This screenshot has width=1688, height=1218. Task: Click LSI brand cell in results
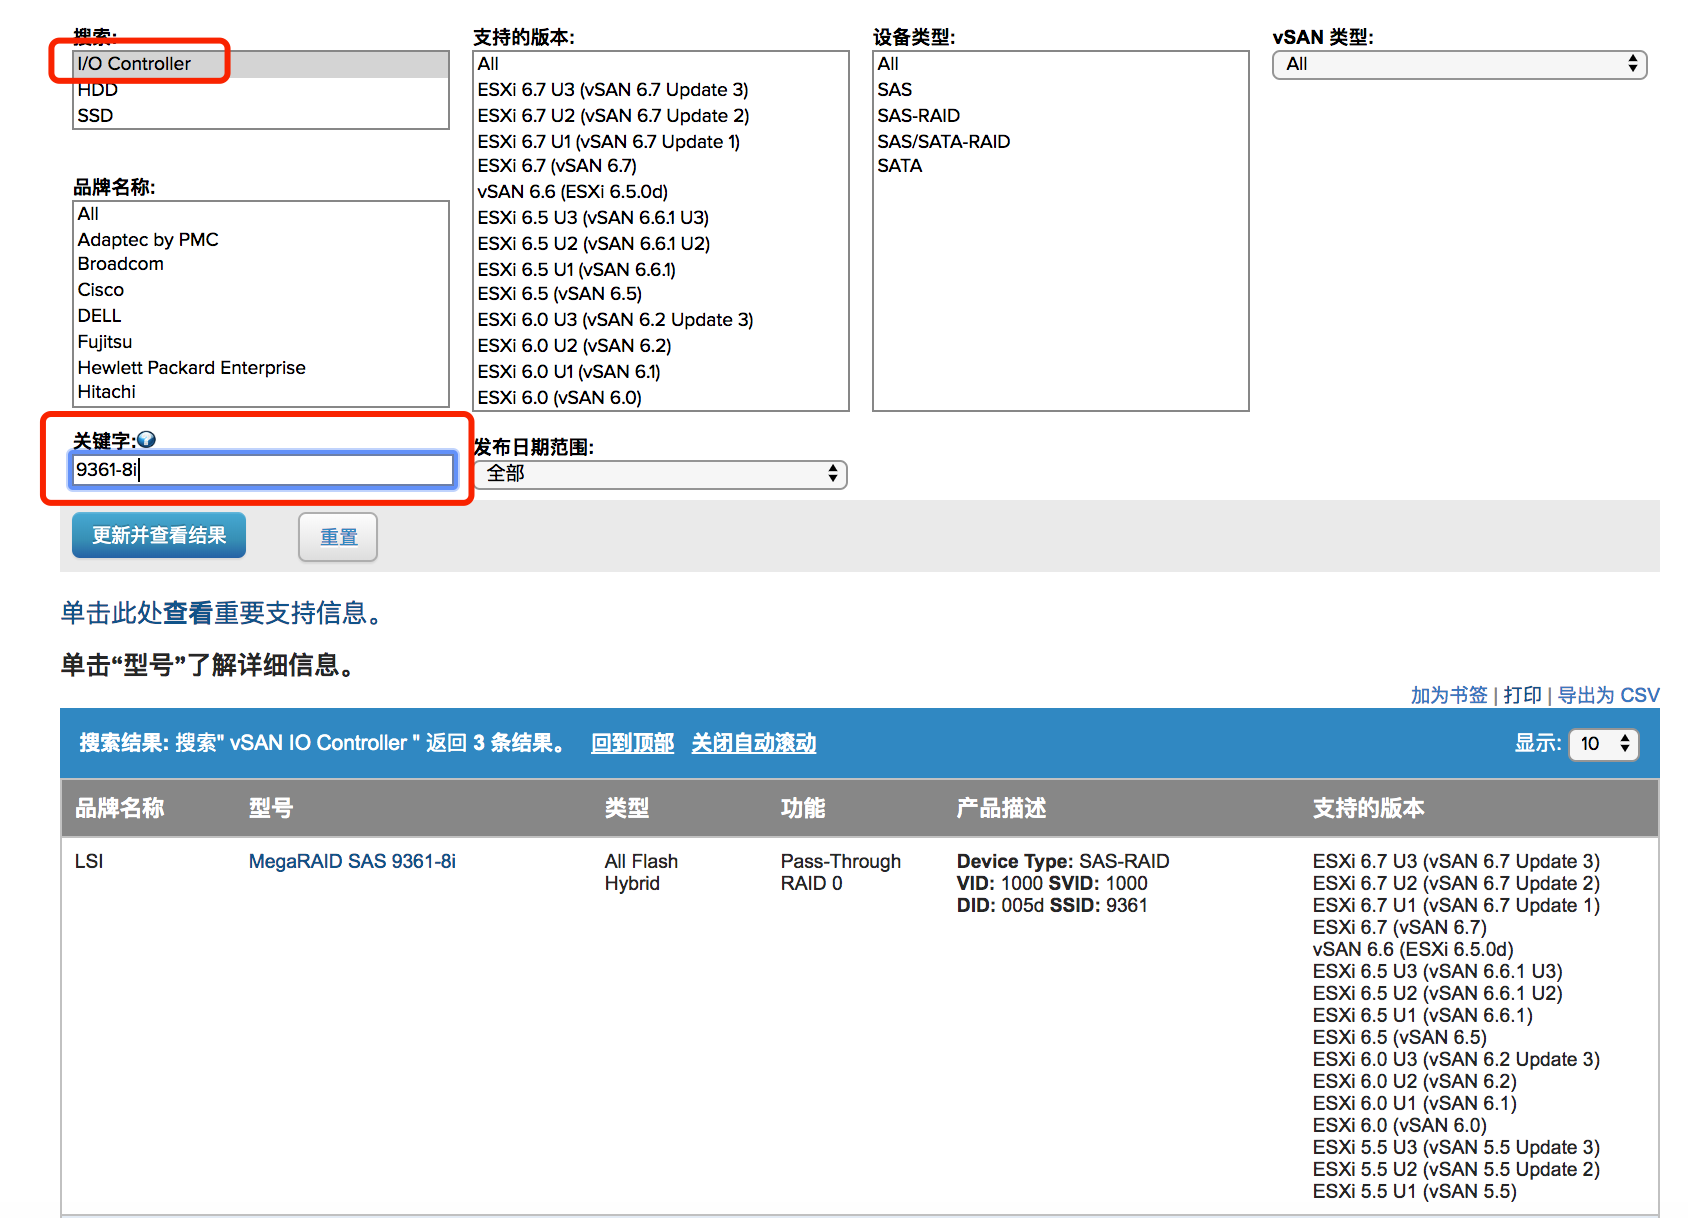tap(89, 861)
